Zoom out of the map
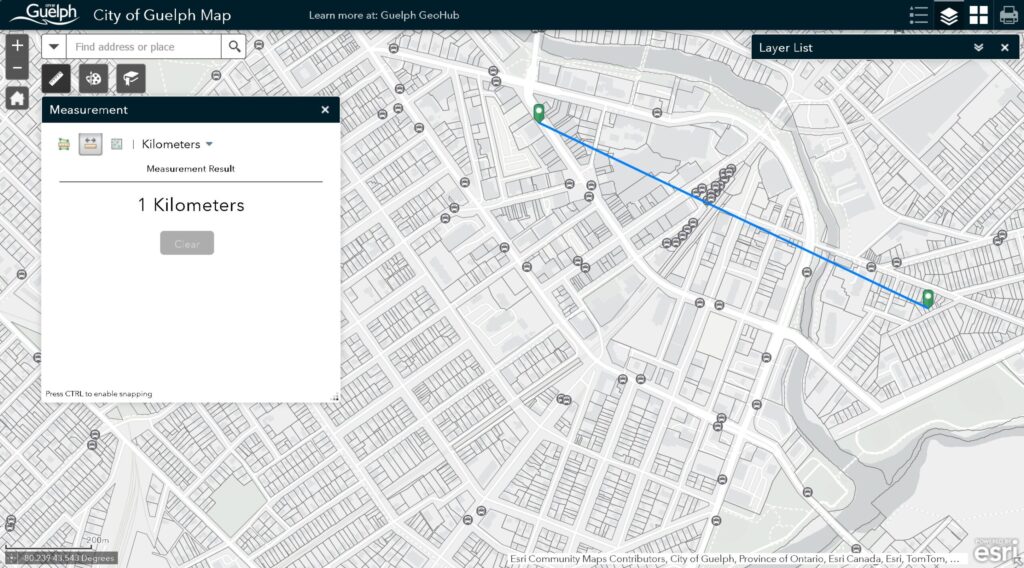This screenshot has width=1024, height=568. click(x=17, y=69)
